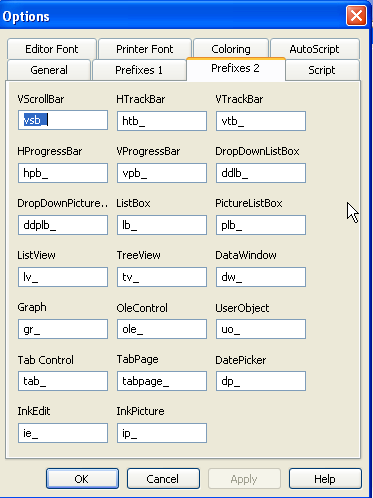Select the Coloring tab
373x498 pixels.
[x=231, y=49]
